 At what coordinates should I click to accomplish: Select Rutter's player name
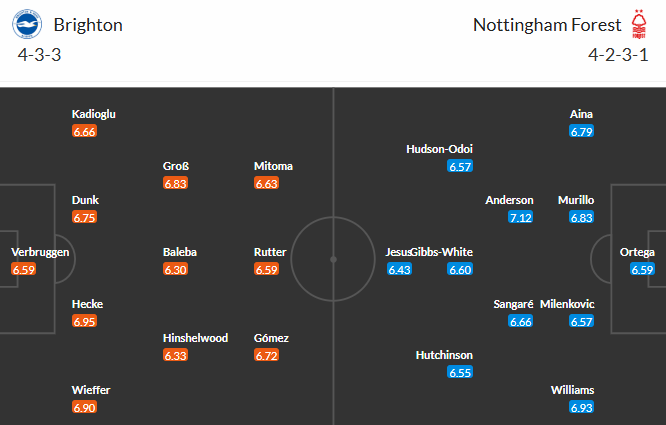[x=272, y=252]
